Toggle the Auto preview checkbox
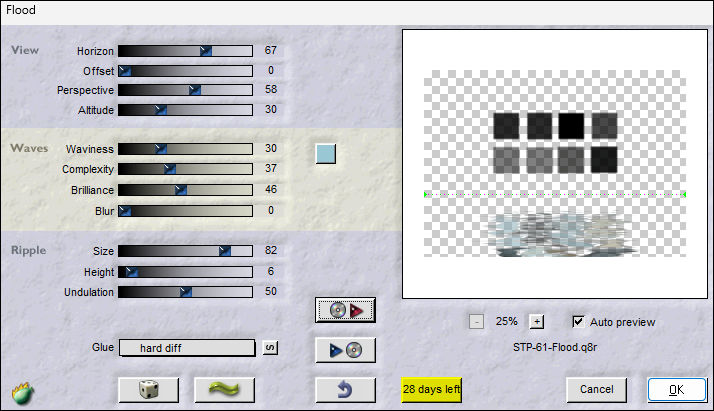The height and width of the screenshot is (411, 714). tap(578, 322)
